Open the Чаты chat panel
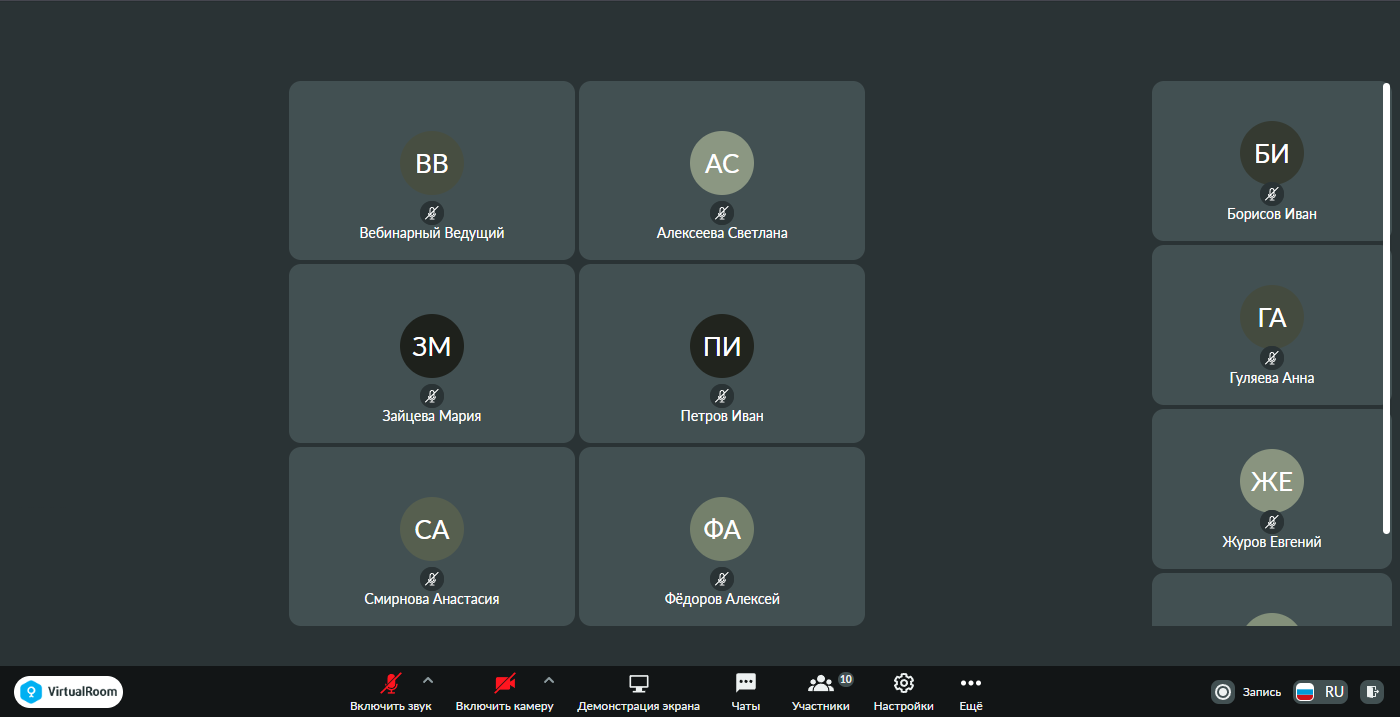 tap(746, 691)
